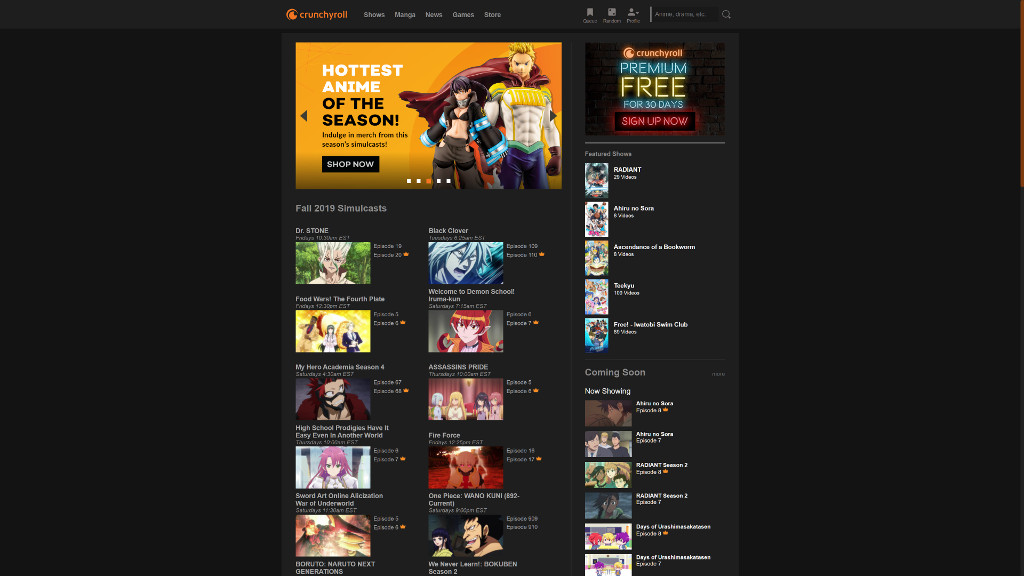Click crown beside RADIANT Season 2 Episode 8

[x=665, y=471]
